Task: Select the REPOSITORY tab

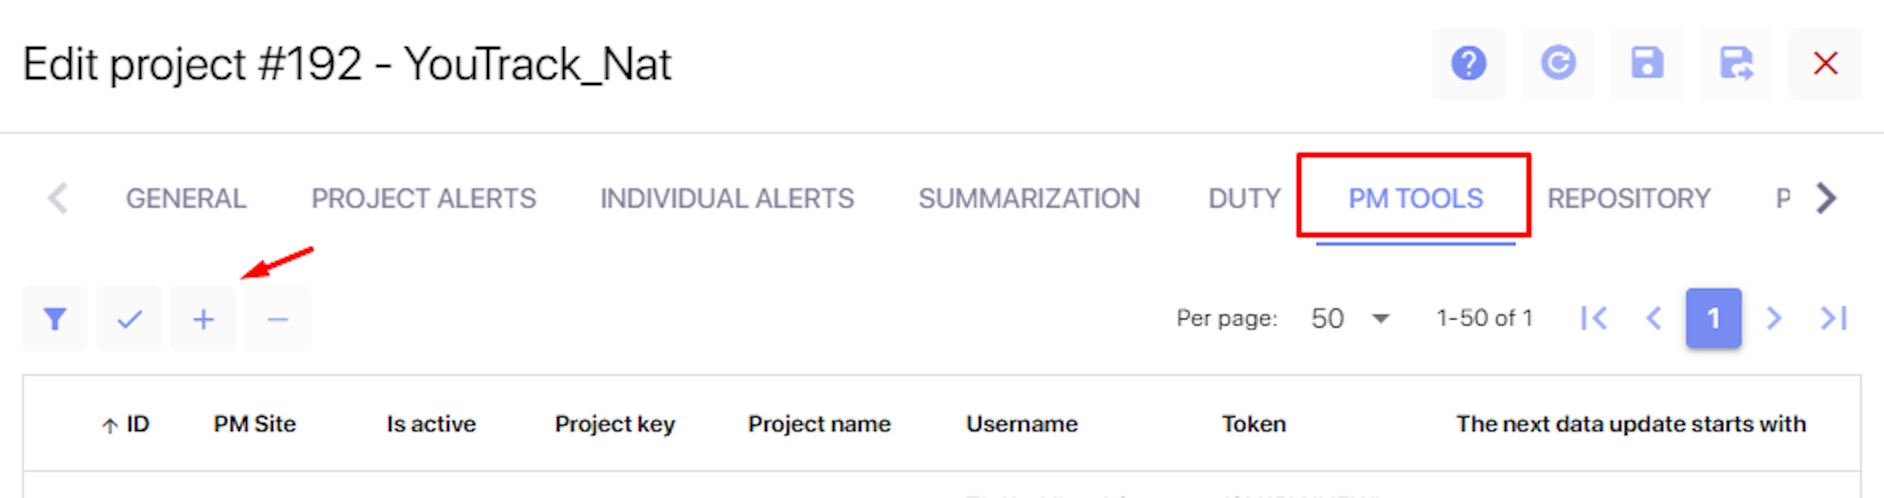Action: click(1629, 198)
